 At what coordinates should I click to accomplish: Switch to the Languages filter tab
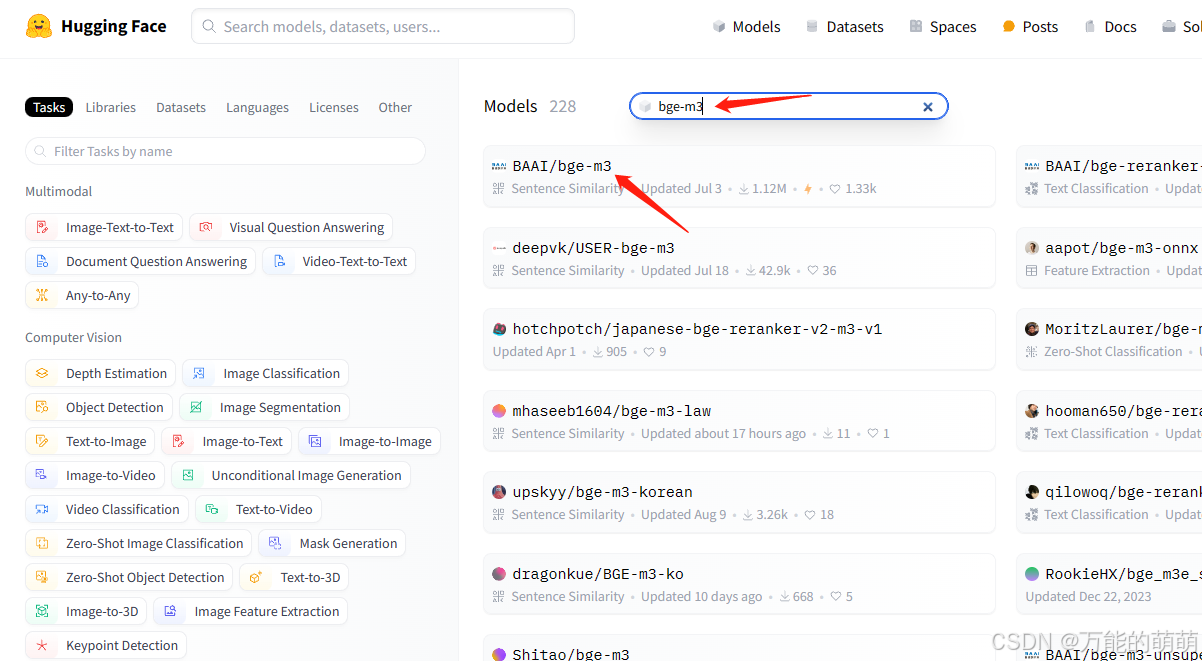click(x=257, y=107)
